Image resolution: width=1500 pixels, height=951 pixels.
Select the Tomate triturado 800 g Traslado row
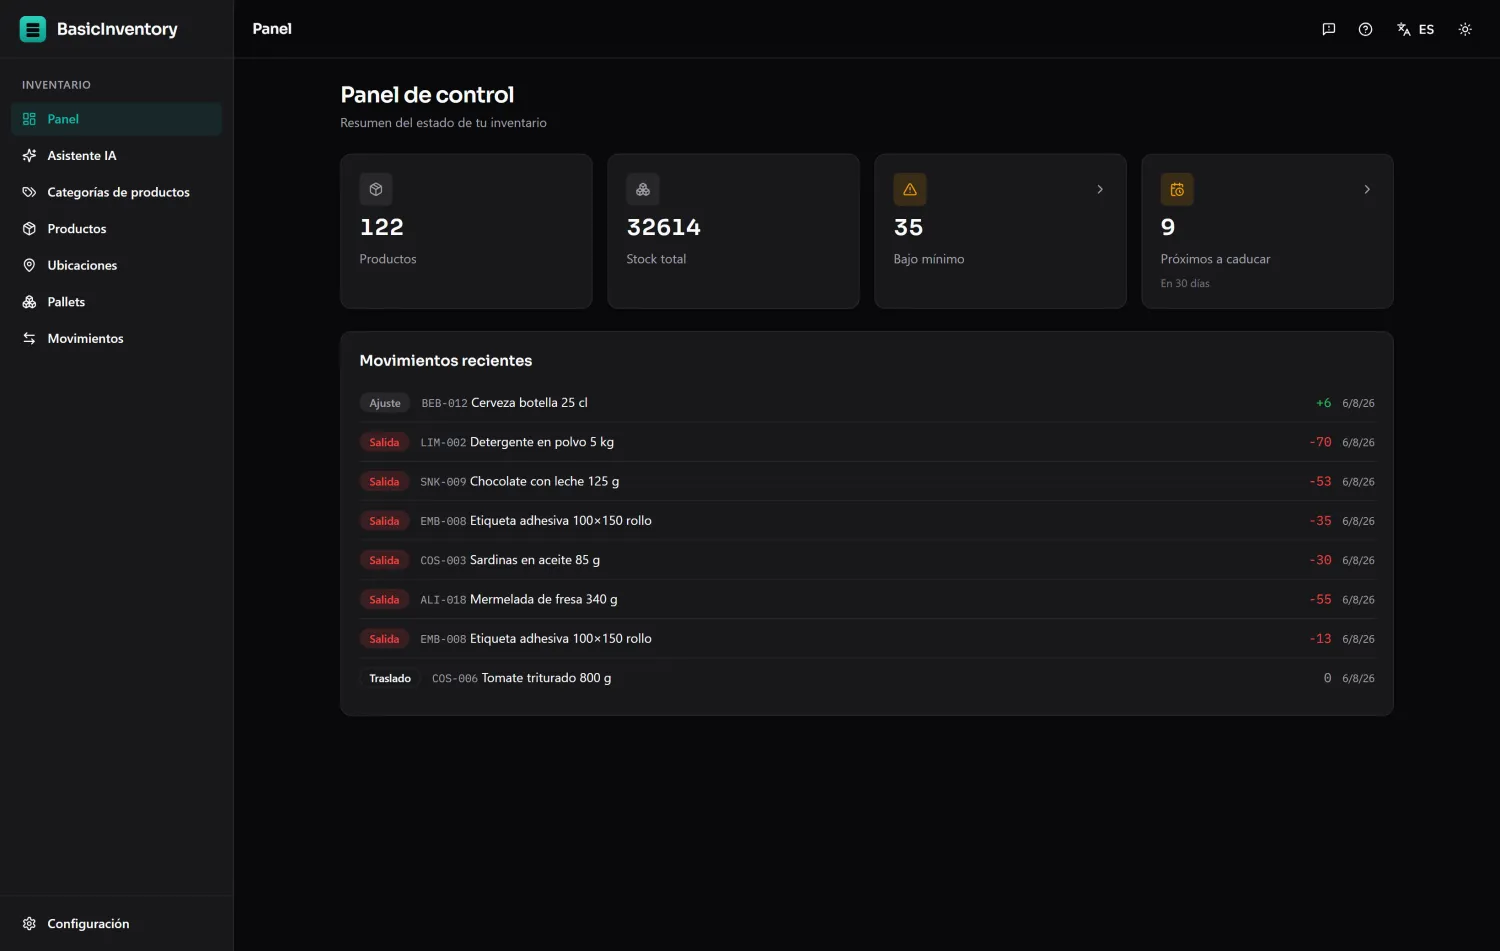[867, 678]
